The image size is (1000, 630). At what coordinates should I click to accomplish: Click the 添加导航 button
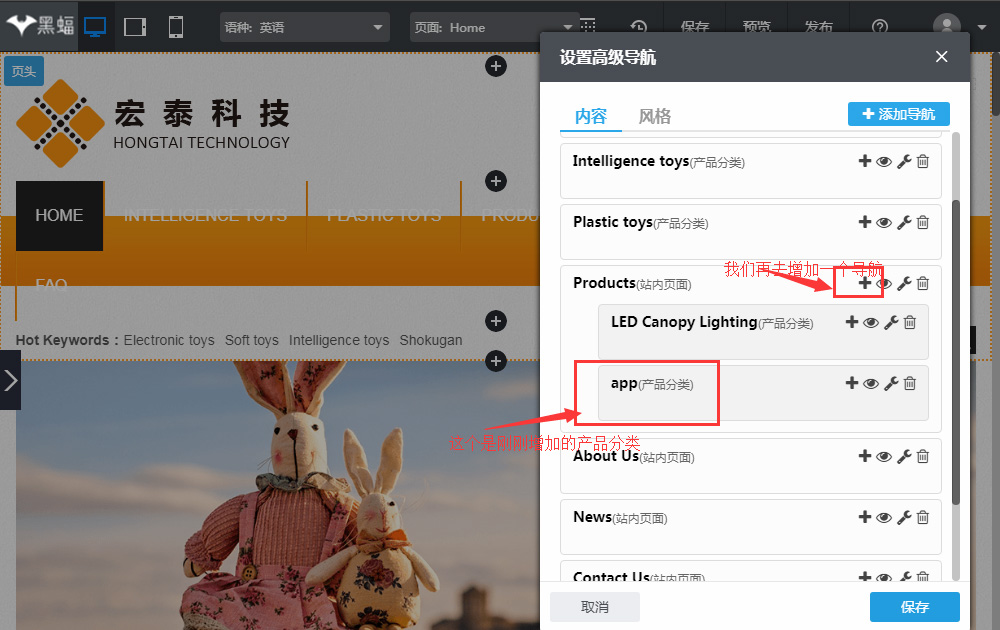click(x=898, y=114)
